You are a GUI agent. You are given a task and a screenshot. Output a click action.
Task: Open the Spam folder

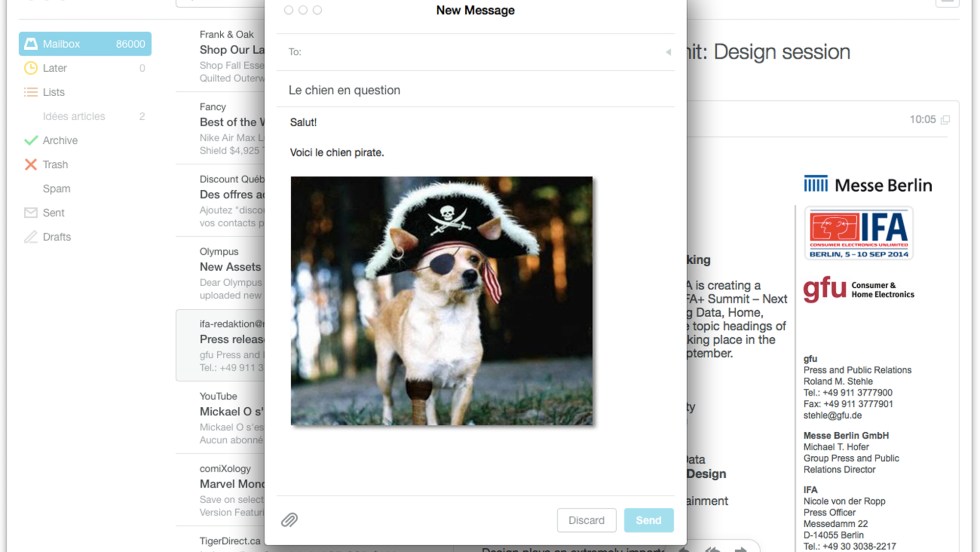pos(56,189)
